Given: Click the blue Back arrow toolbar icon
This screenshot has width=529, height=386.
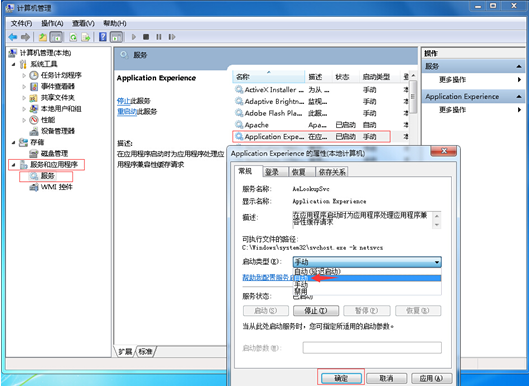Looking at the screenshot, I should pos(13,37).
